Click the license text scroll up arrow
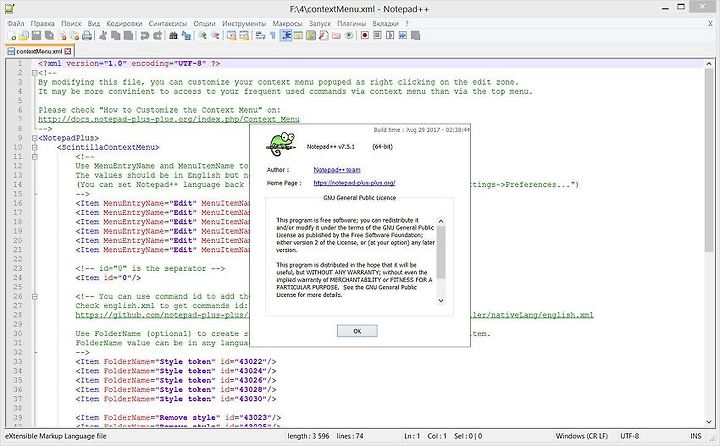This screenshot has width=720, height=446. (441, 221)
